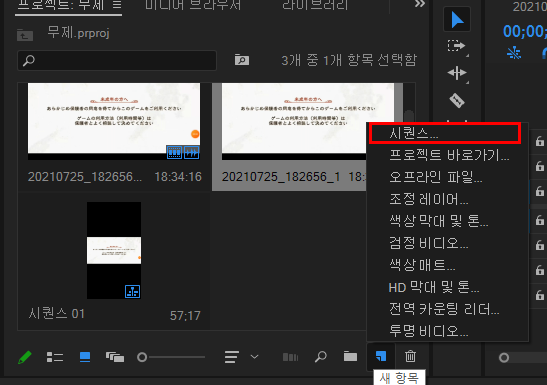The image size is (547, 385).
Task: Select second clip thumbnail 20210725_182656_1
Action: pyautogui.click(x=294, y=121)
